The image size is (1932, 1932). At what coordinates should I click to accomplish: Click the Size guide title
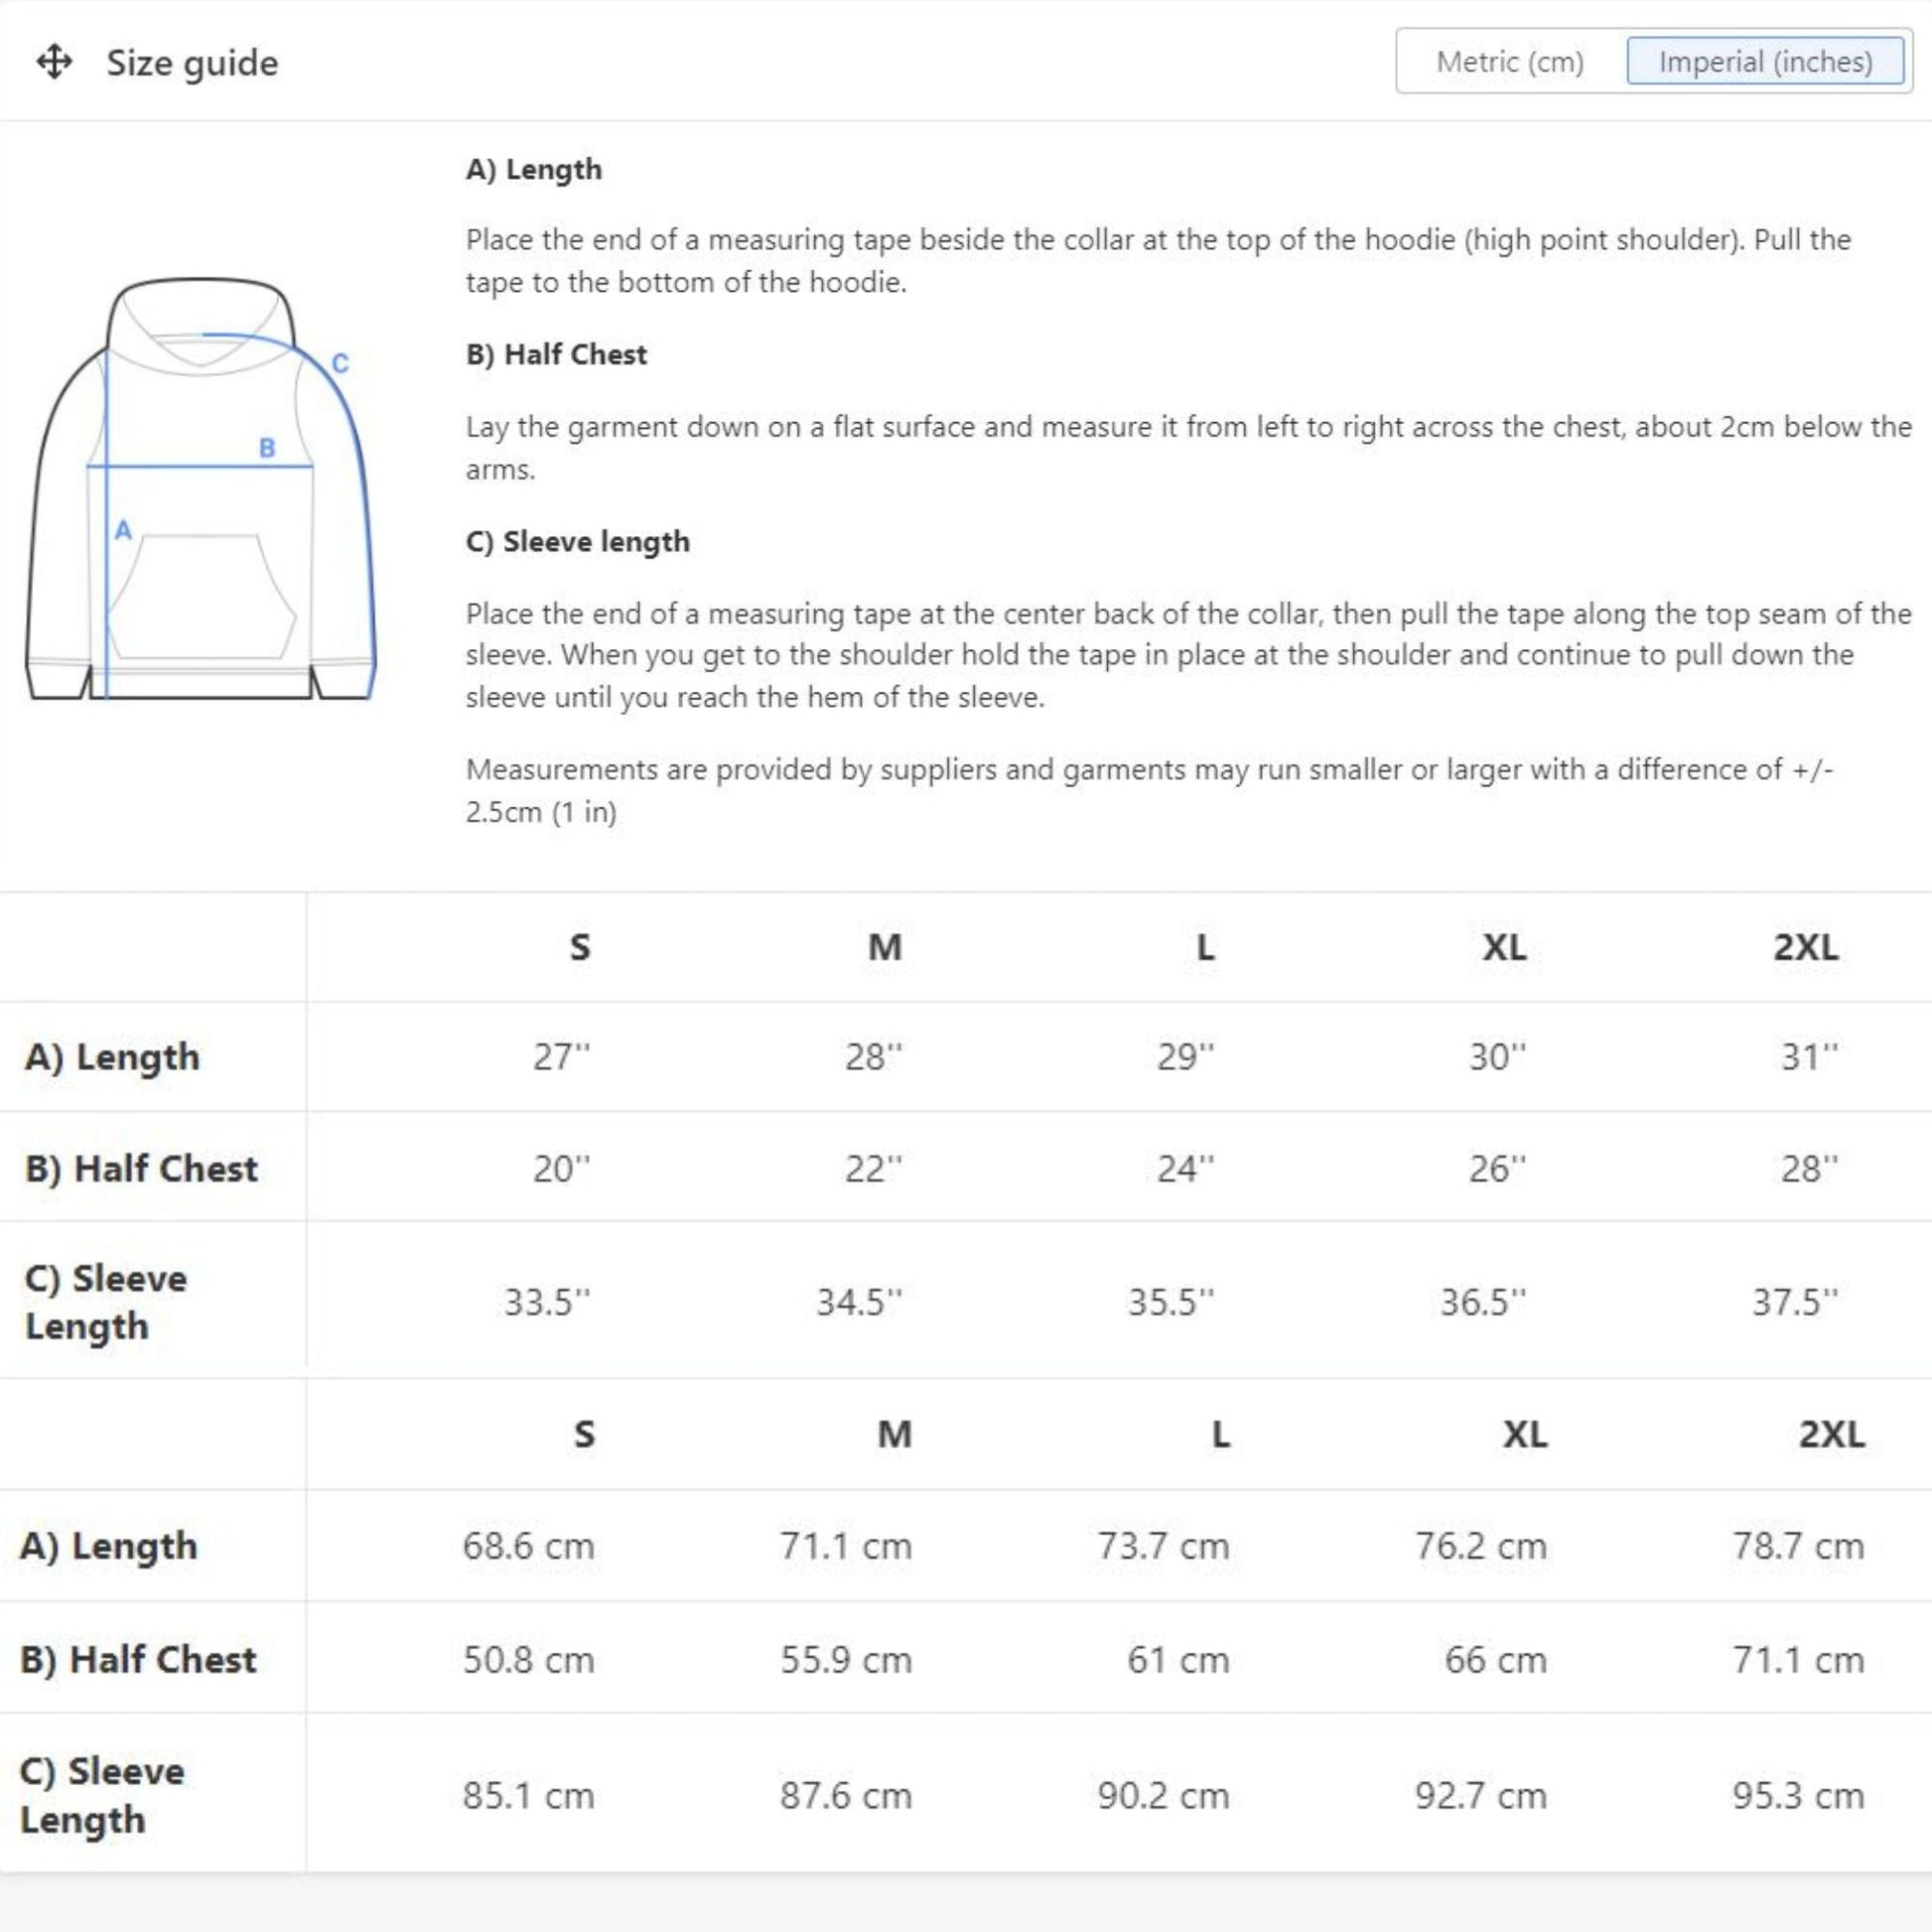point(192,62)
